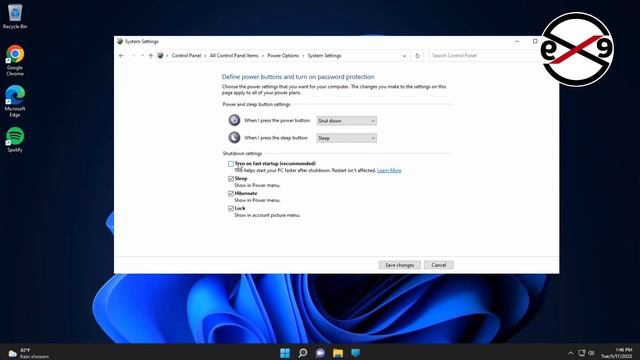
Task: Uncheck the Sleep checkbox
Action: 231,179
